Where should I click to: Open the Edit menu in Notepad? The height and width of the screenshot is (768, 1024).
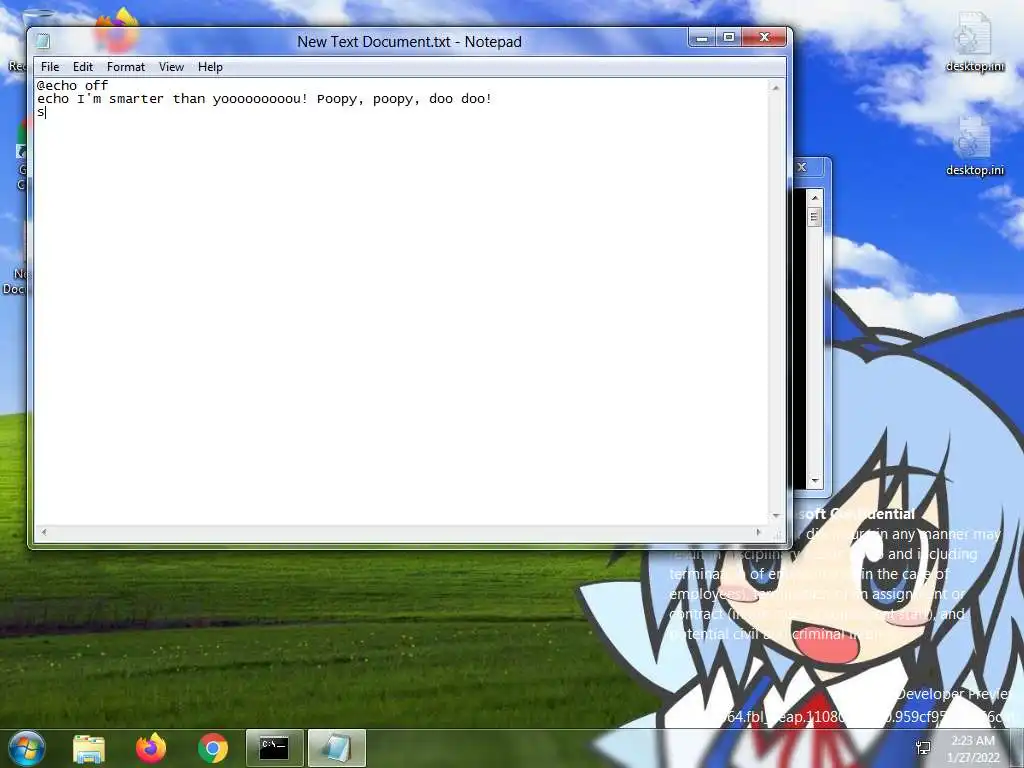(82, 67)
